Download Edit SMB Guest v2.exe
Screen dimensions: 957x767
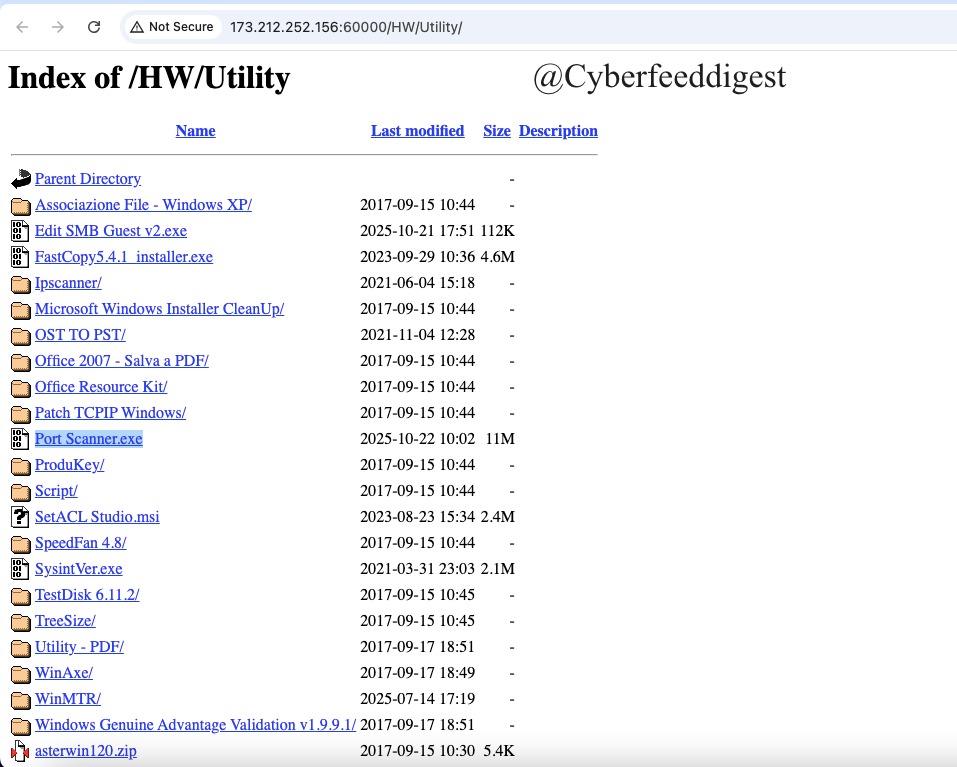(x=110, y=230)
